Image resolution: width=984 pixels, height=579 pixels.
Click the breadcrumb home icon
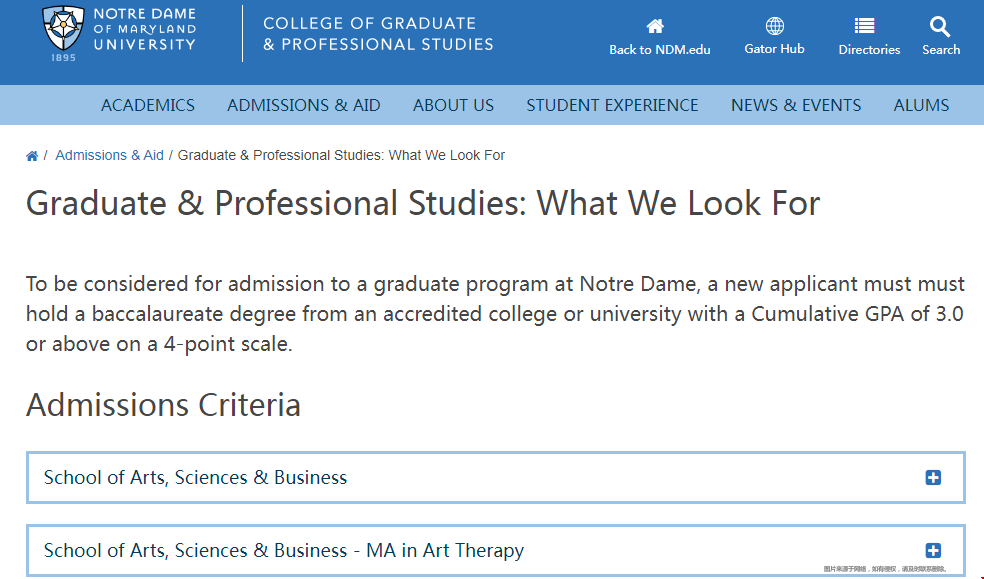32,156
